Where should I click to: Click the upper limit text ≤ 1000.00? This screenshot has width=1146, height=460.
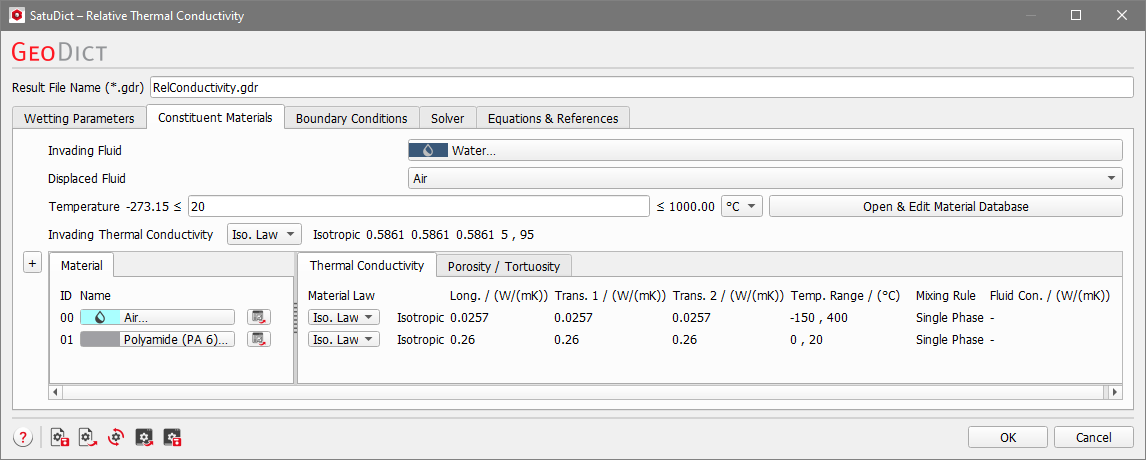[686, 207]
